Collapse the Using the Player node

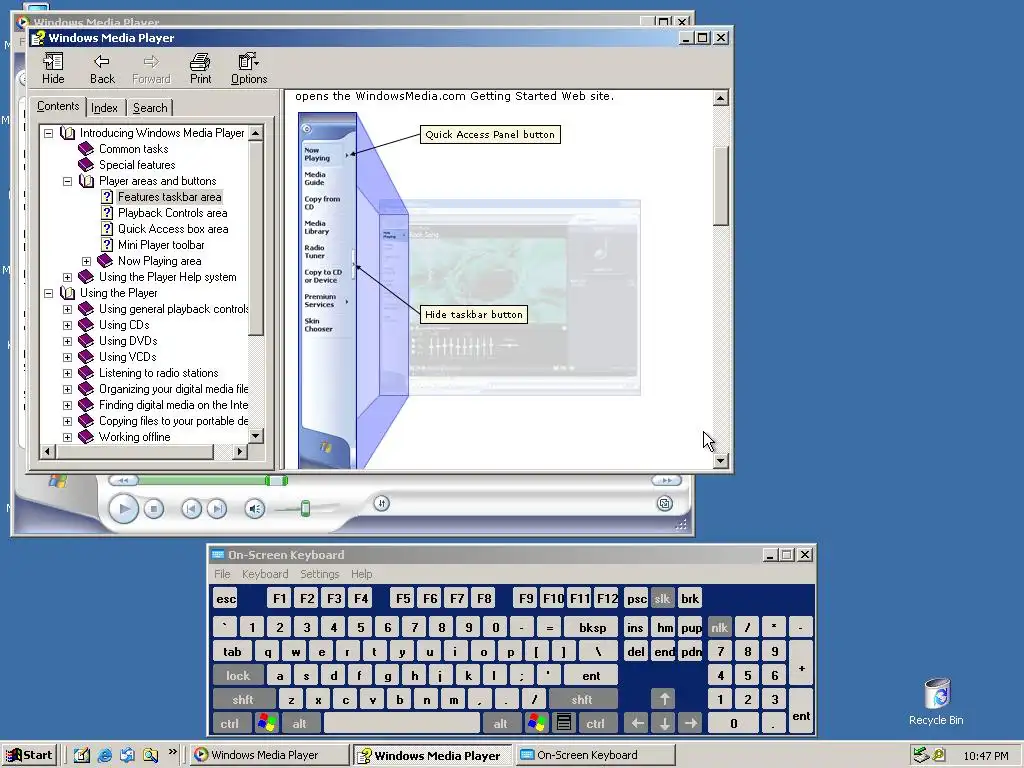[x=48, y=293]
